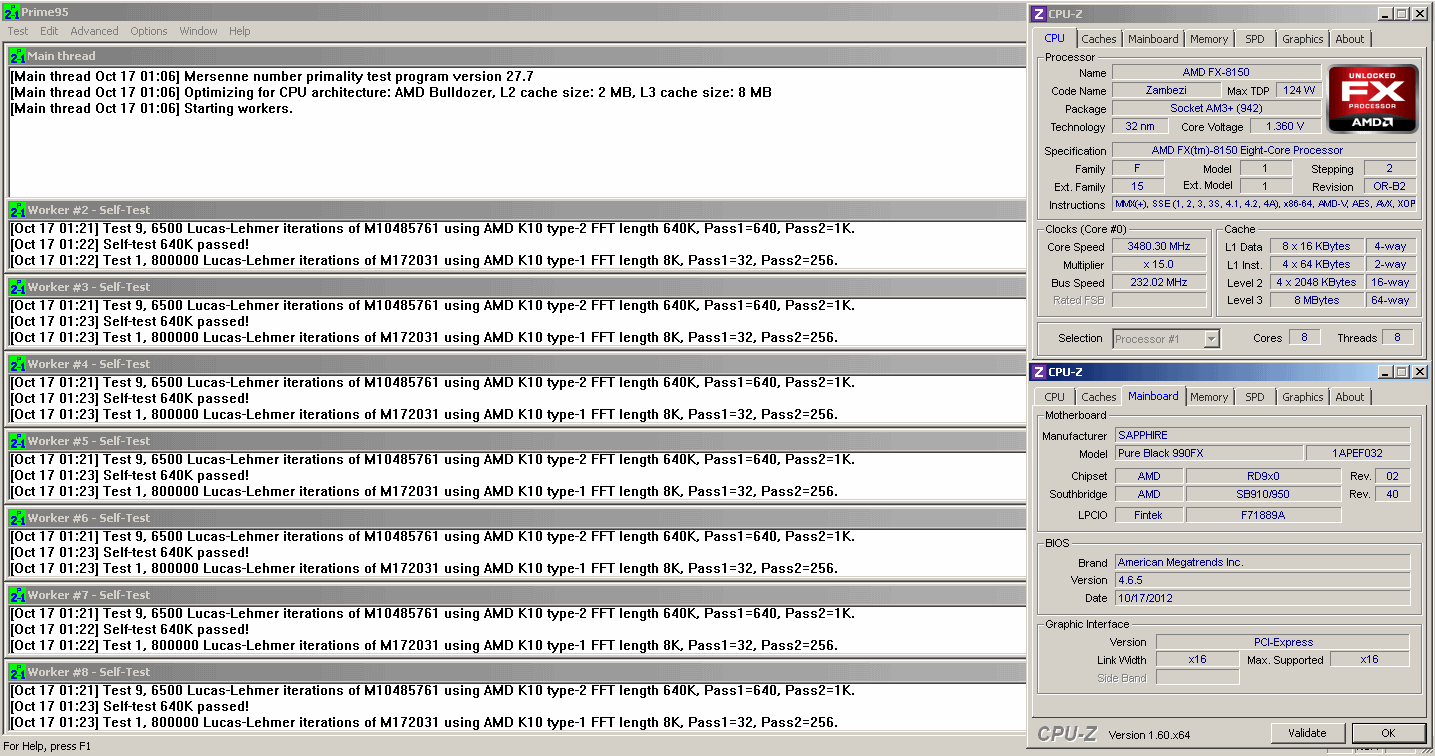Click the Bus Speed value 232.02 MHz
This screenshot has width=1435, height=756.
(1158, 283)
